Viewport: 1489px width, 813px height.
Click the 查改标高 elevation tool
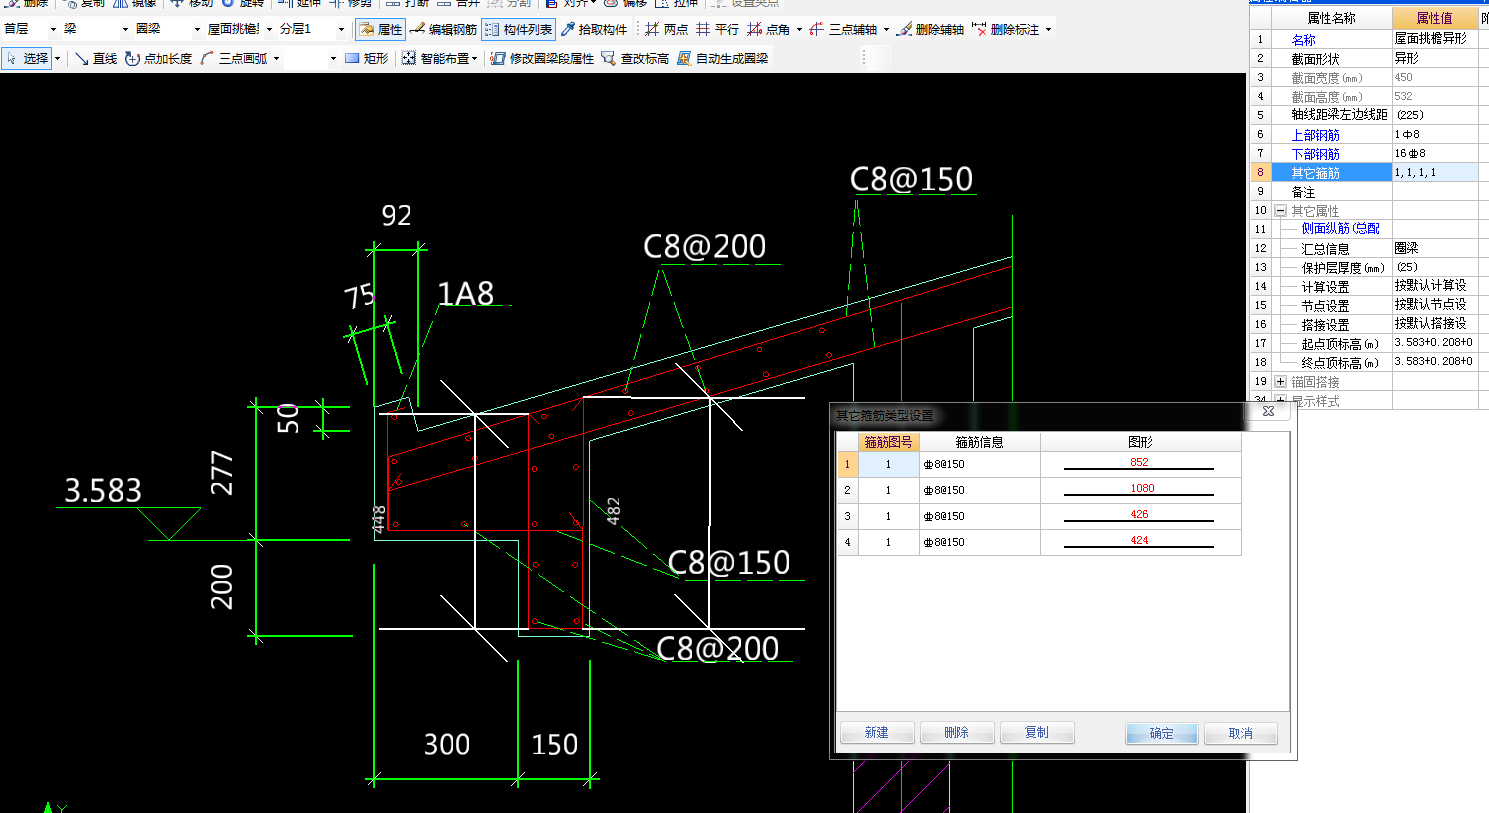(635, 59)
